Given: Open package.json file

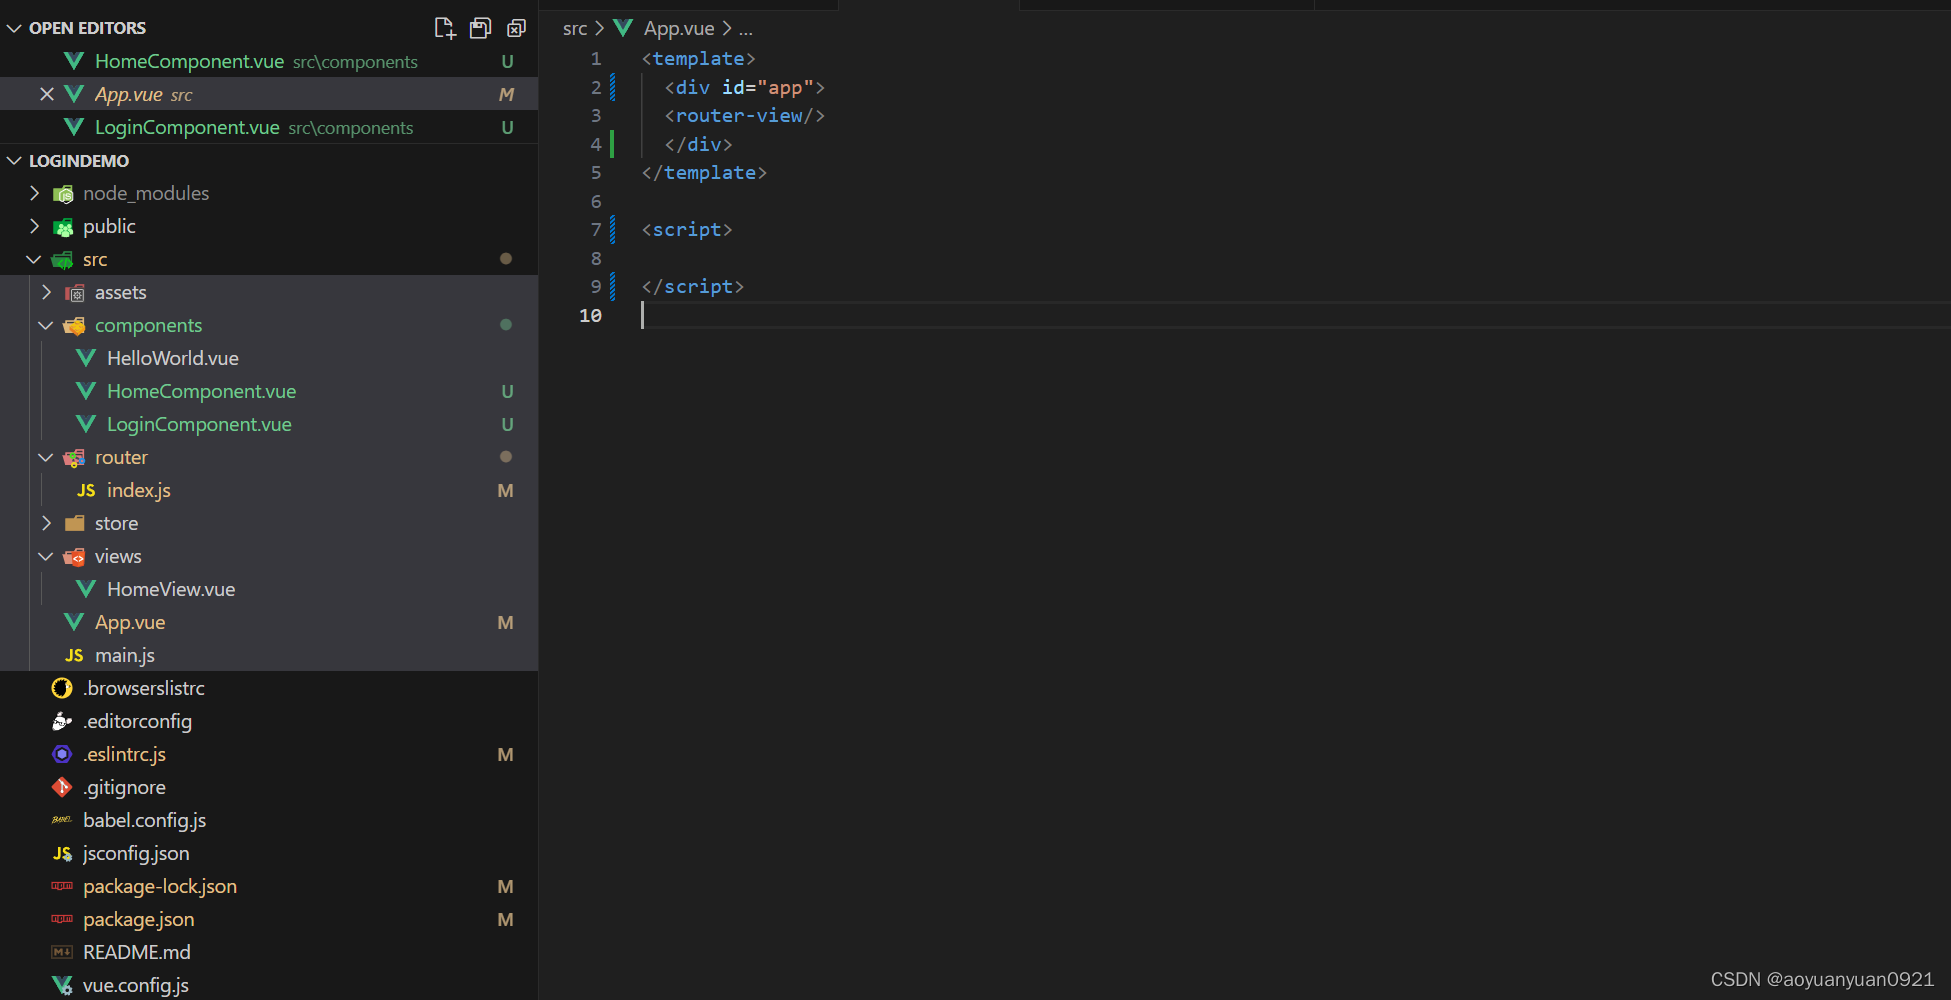Looking at the screenshot, I should click(269, 919).
